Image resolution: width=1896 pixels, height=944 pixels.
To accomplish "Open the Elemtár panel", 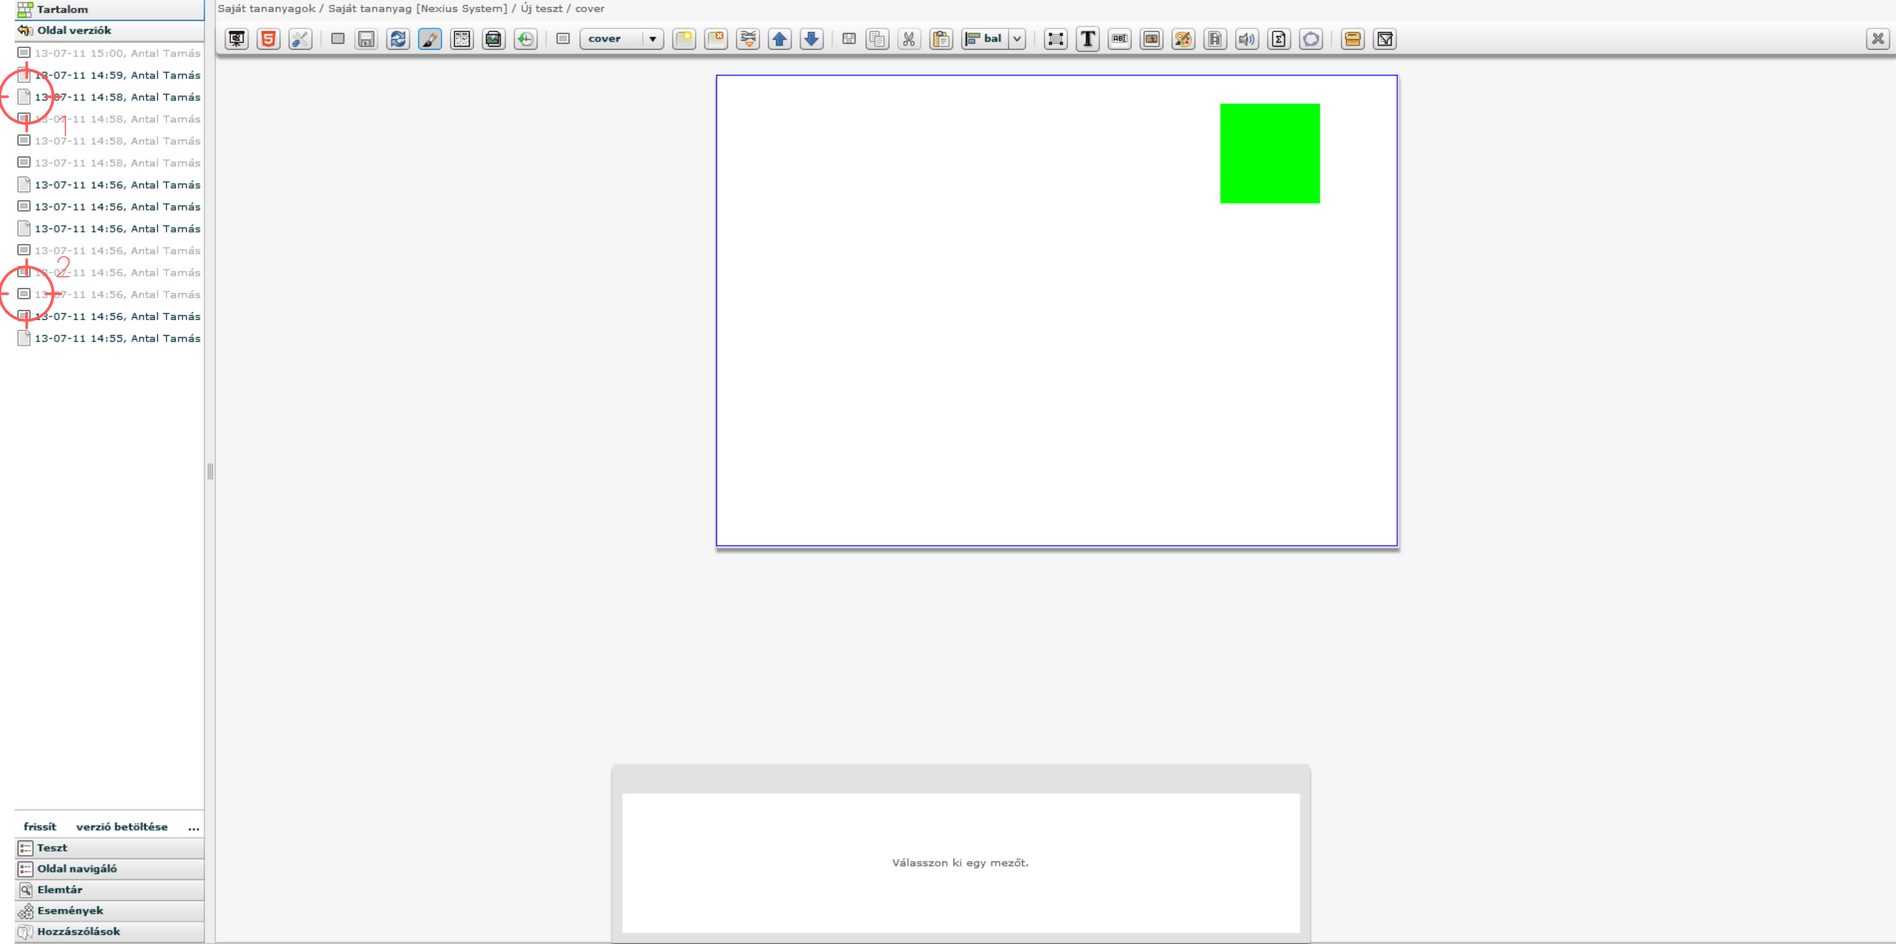I will pyautogui.click(x=60, y=890).
